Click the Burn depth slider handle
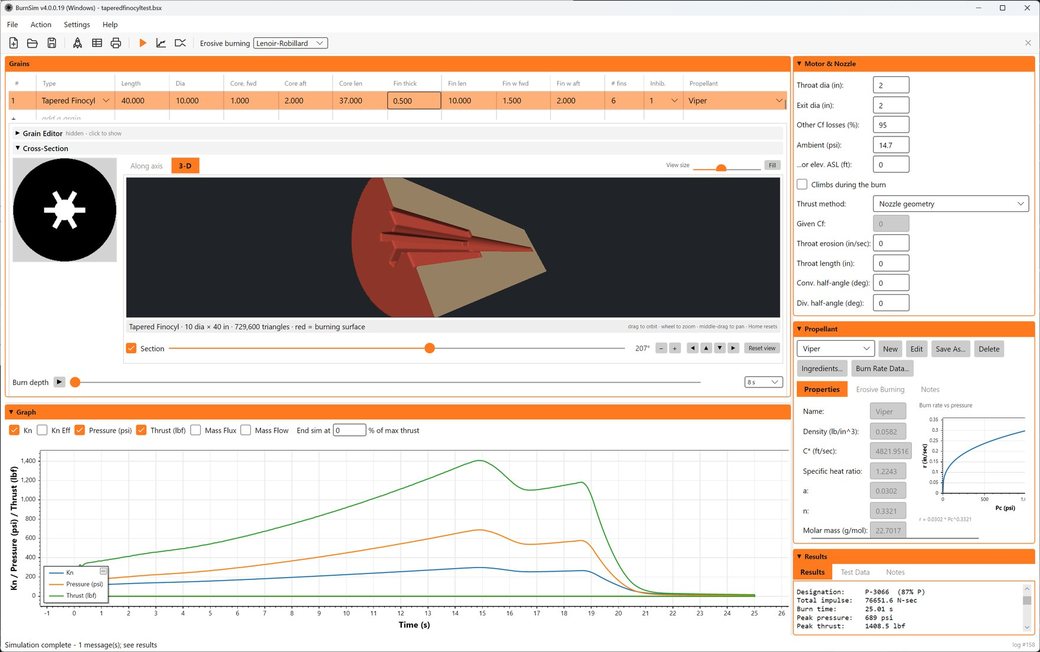This screenshot has height=652, width=1040. click(x=75, y=382)
